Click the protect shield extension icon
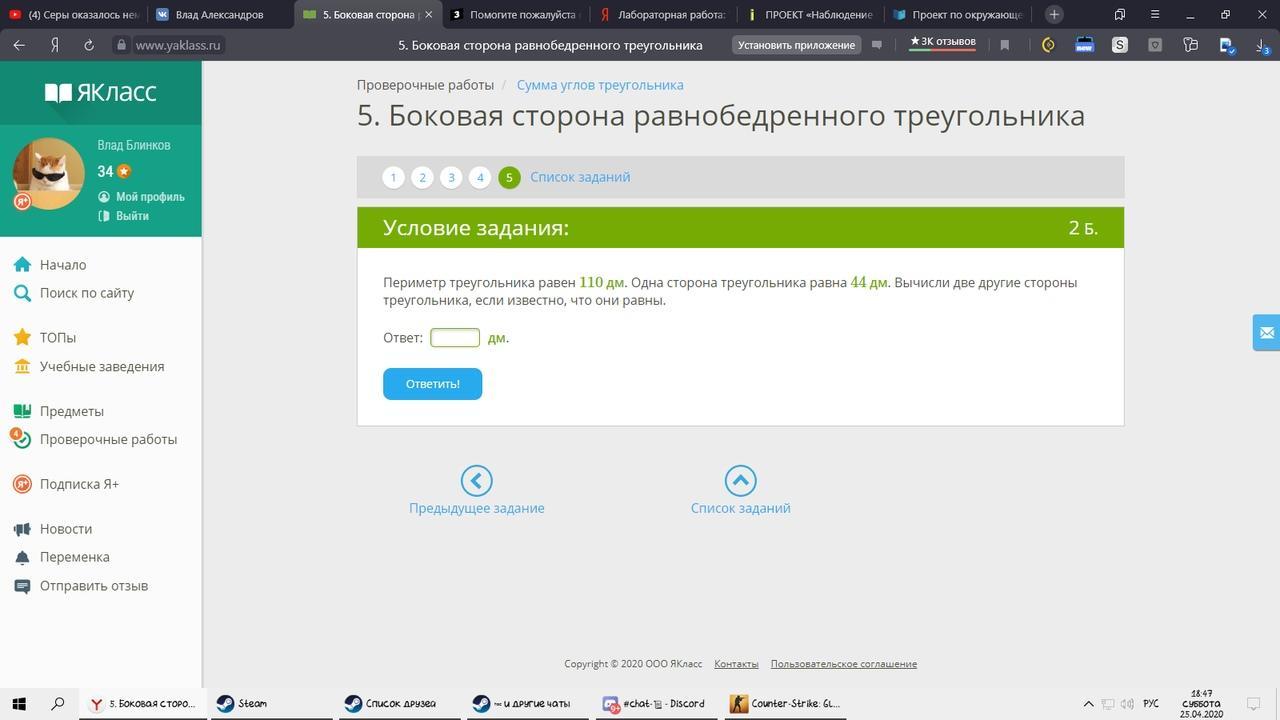 pos(1155,45)
